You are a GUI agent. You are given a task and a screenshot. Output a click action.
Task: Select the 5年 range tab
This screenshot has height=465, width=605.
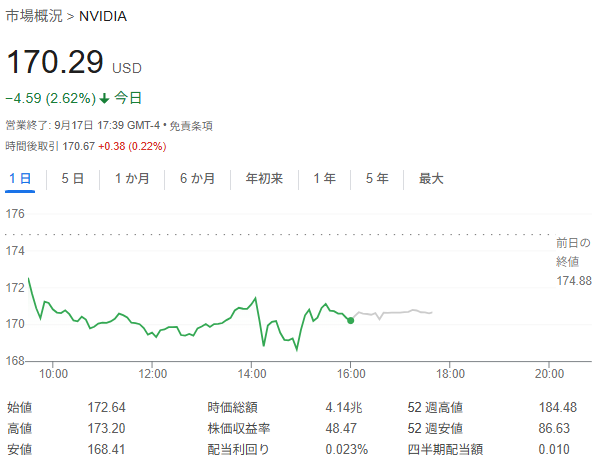click(x=377, y=179)
